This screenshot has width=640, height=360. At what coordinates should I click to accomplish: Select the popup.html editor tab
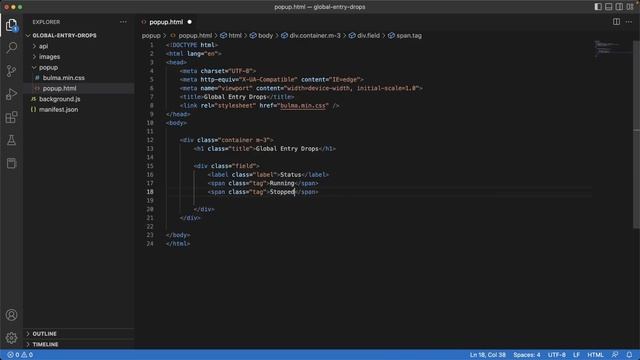[x=166, y=22]
